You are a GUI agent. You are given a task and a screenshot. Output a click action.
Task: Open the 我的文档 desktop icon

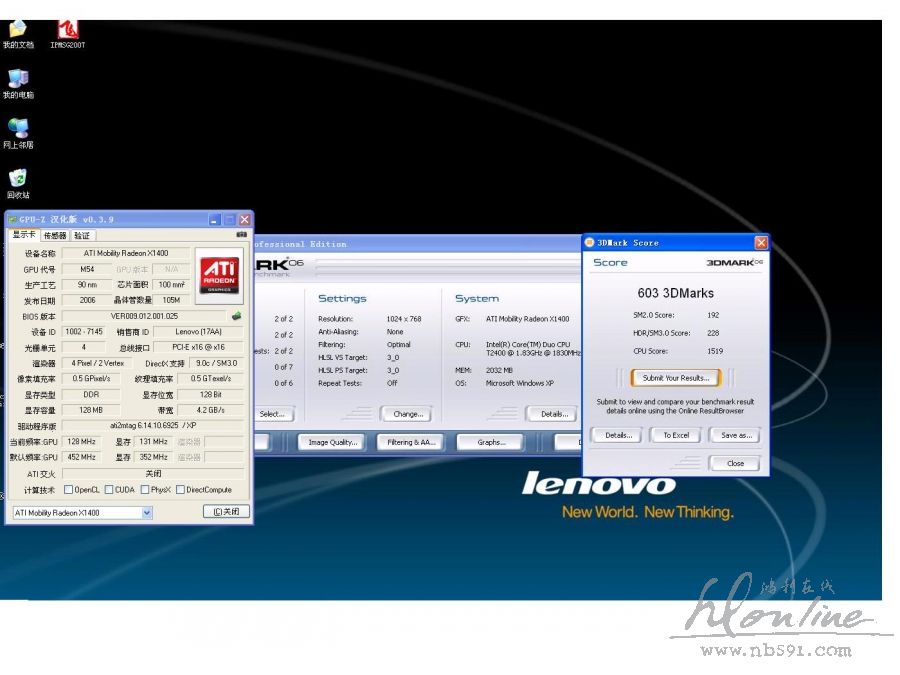pos(18,31)
